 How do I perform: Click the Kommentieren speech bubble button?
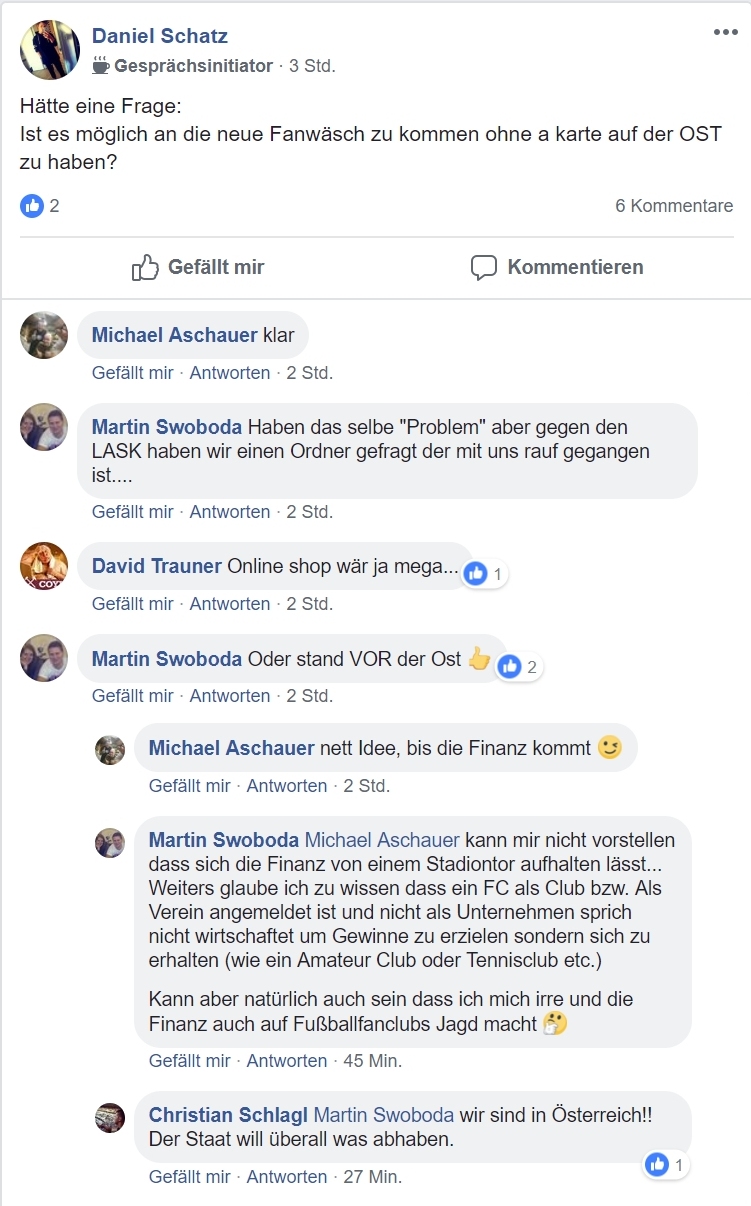point(557,267)
